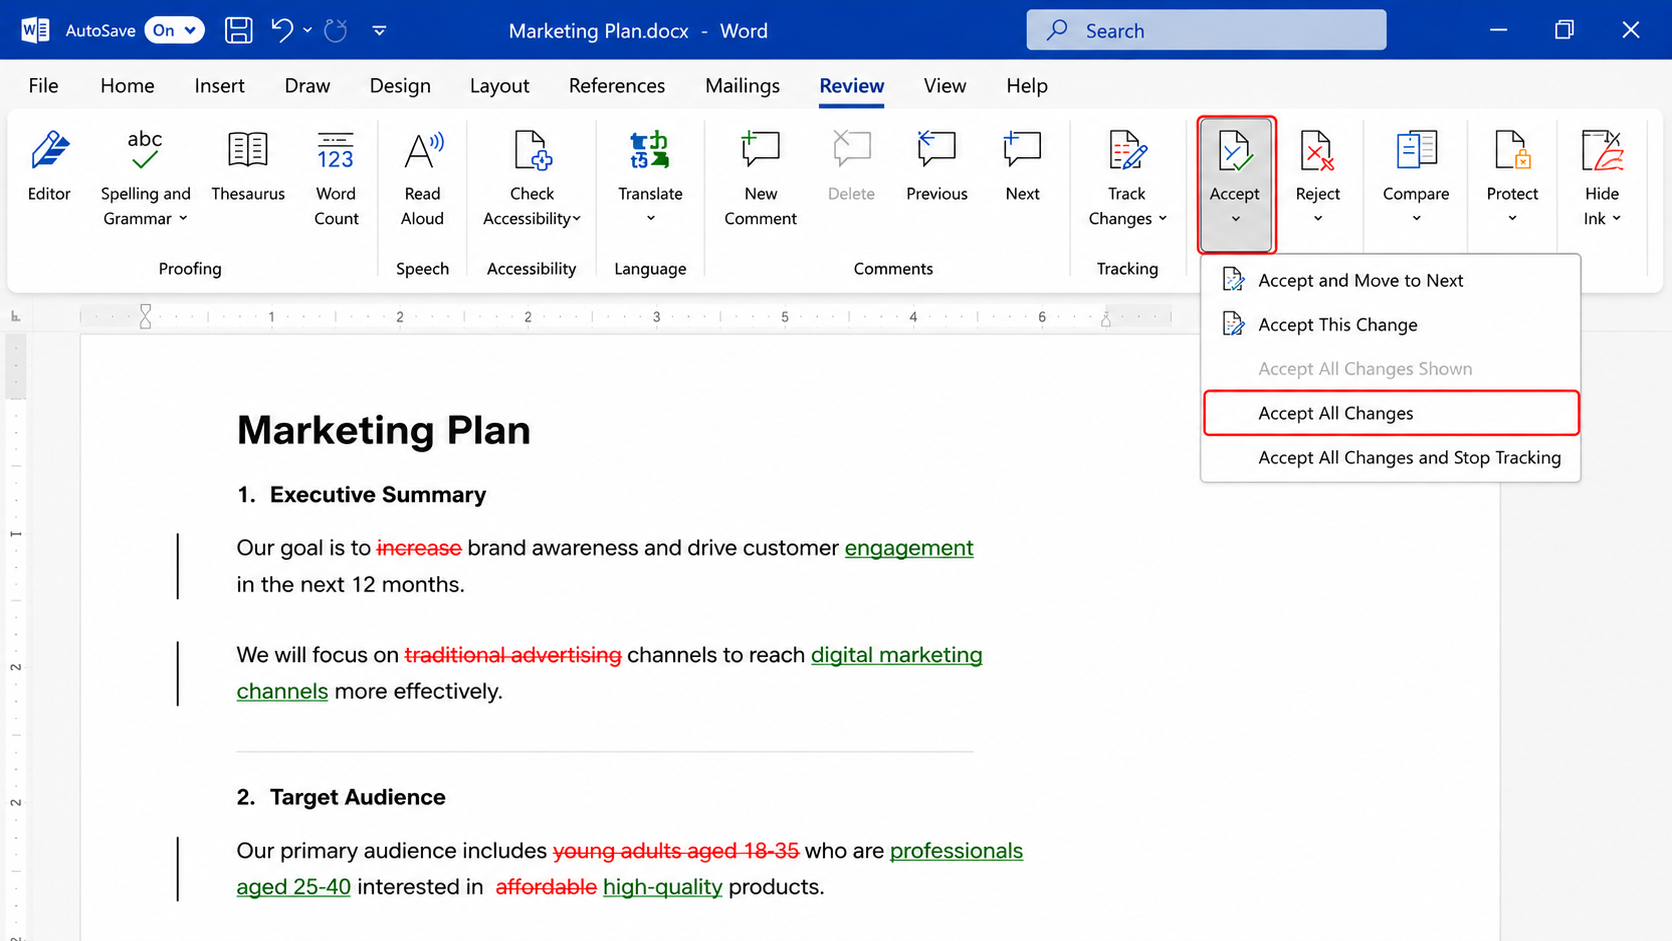Expand the Compare dropdown arrow

[x=1416, y=219]
